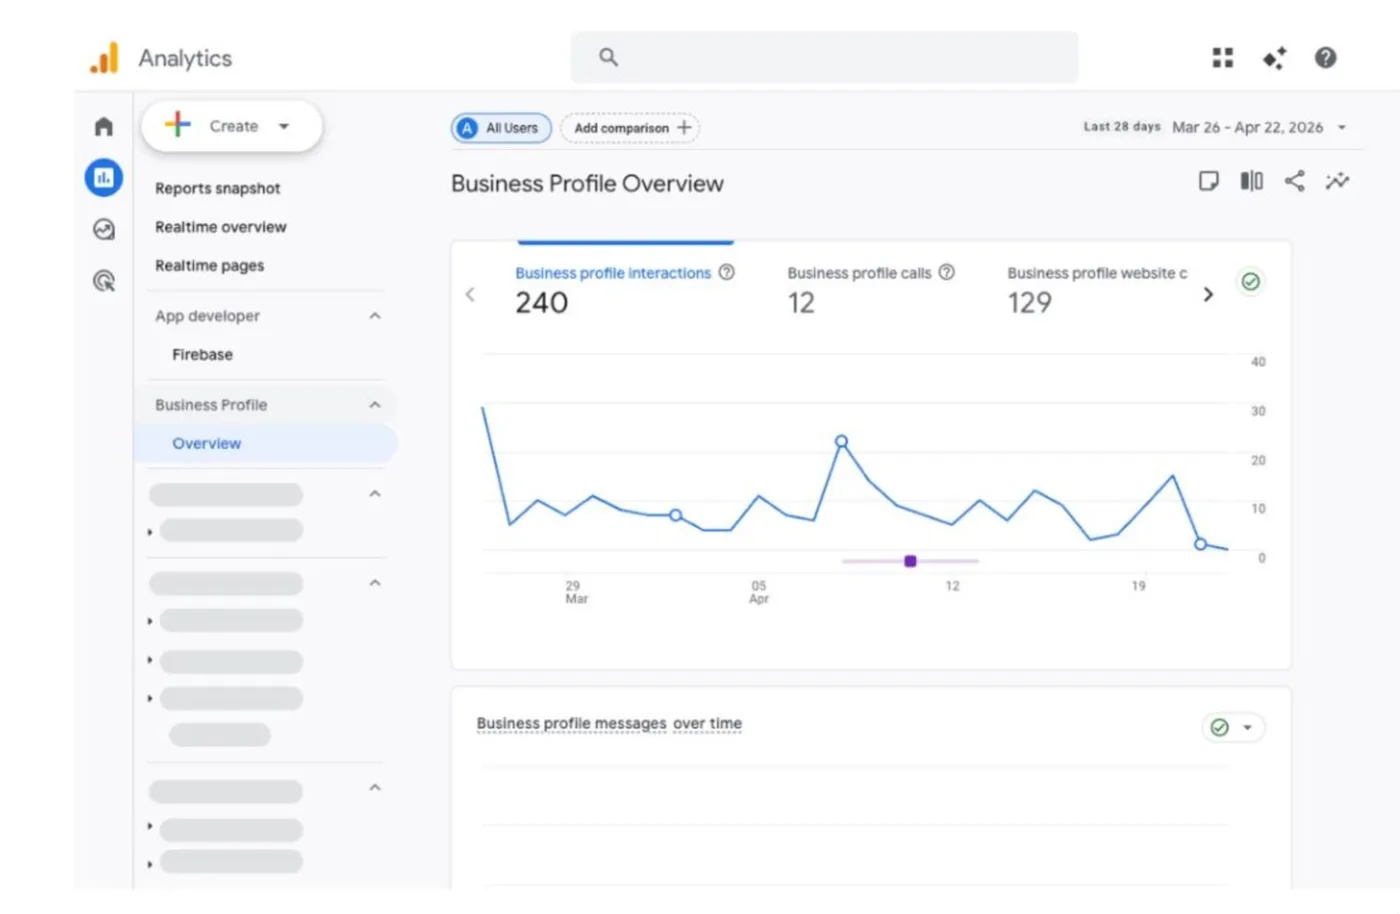Viewport: 1400px width, 914px height.
Task: Select the Reports icon in left rail
Action: (104, 178)
